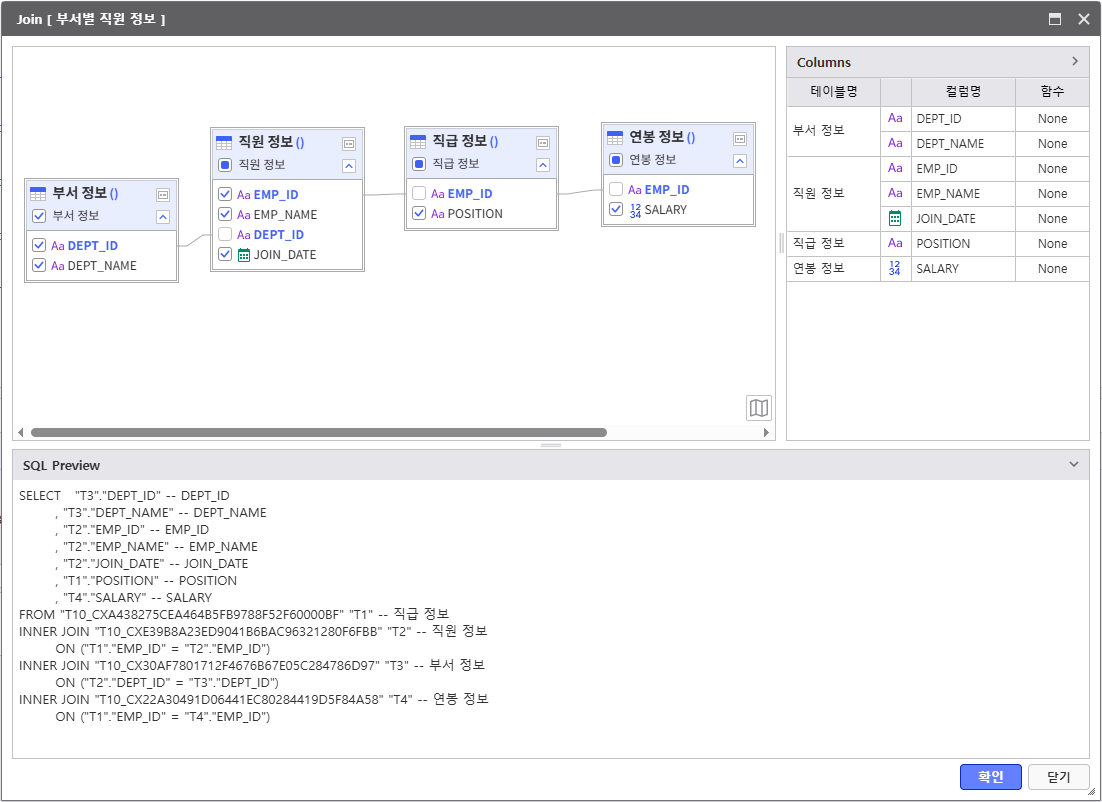Screen dimensions: 1102x802
Task: Open the minimap icon in the diagram canvas
Action: coord(759,408)
